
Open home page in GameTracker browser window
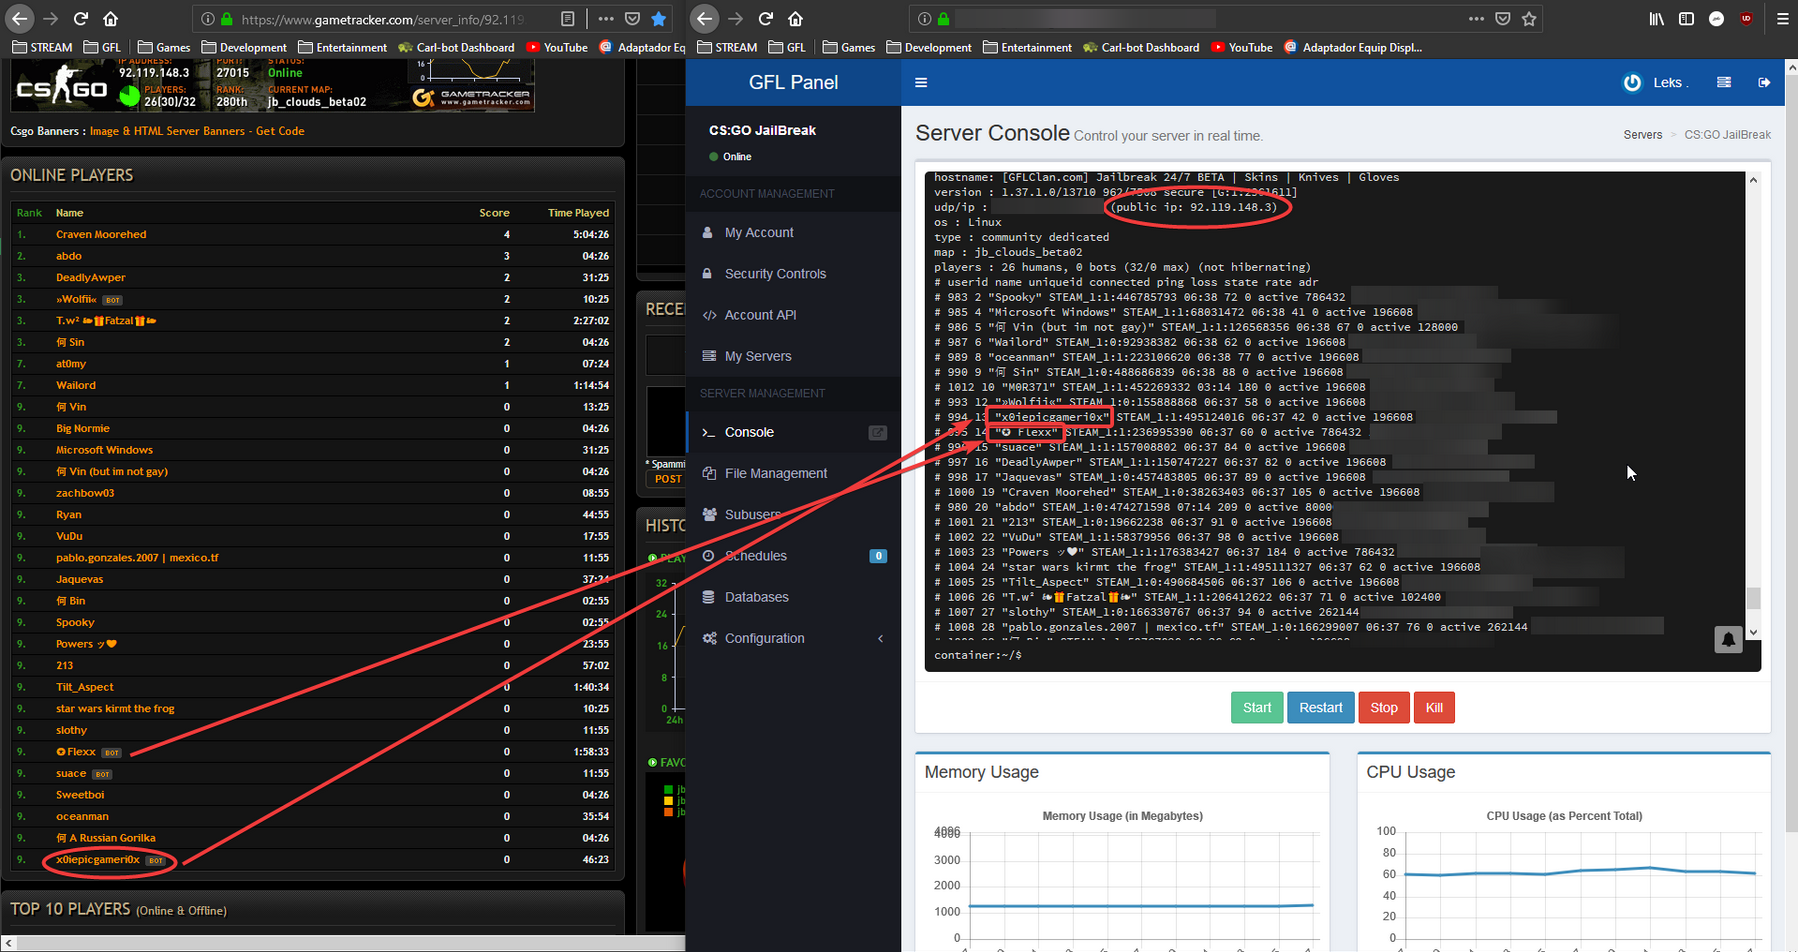111,18
